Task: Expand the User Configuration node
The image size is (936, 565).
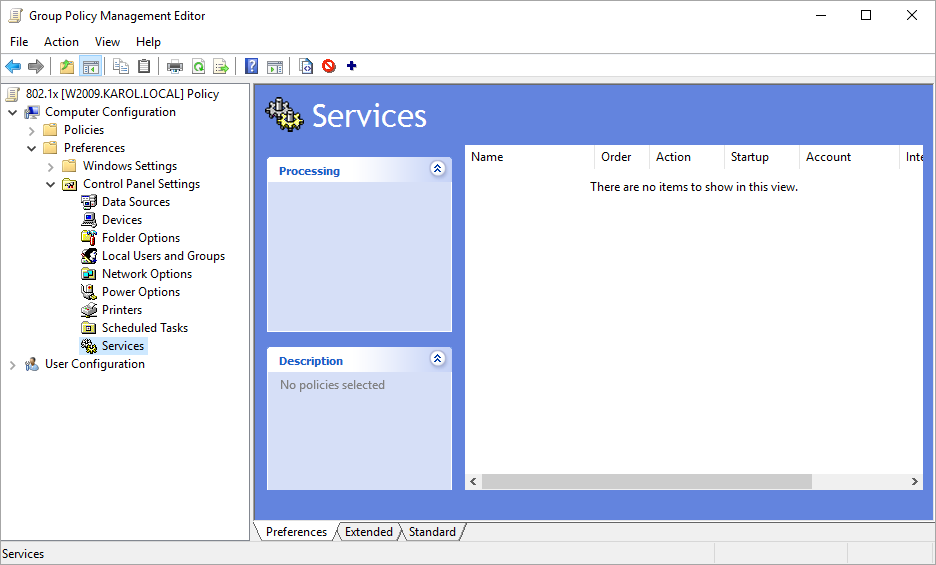Action: point(12,365)
